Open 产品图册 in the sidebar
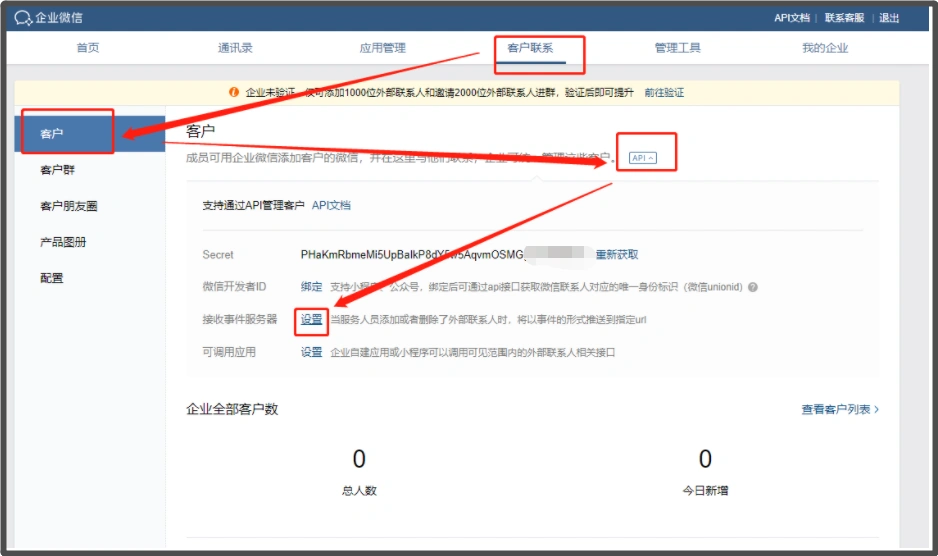The width and height of the screenshot is (938, 556). (63, 242)
